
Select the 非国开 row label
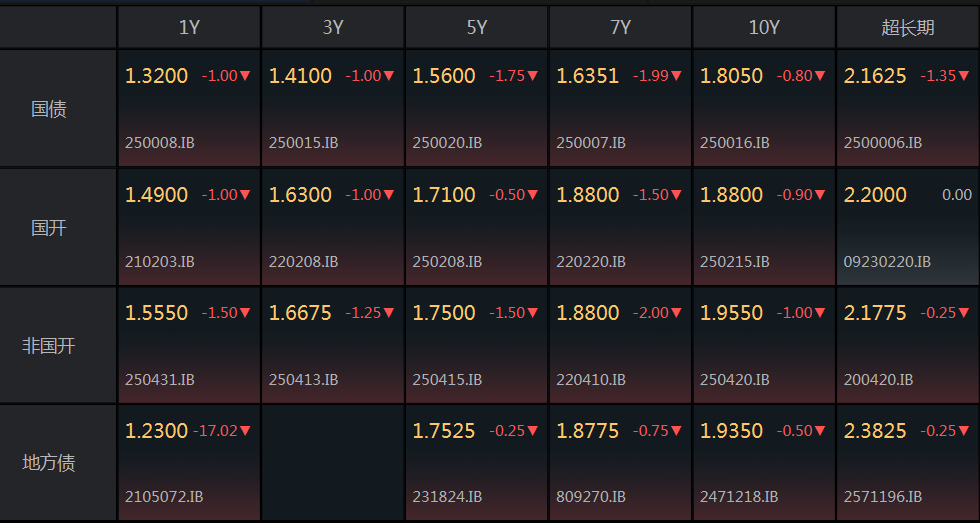point(49,346)
